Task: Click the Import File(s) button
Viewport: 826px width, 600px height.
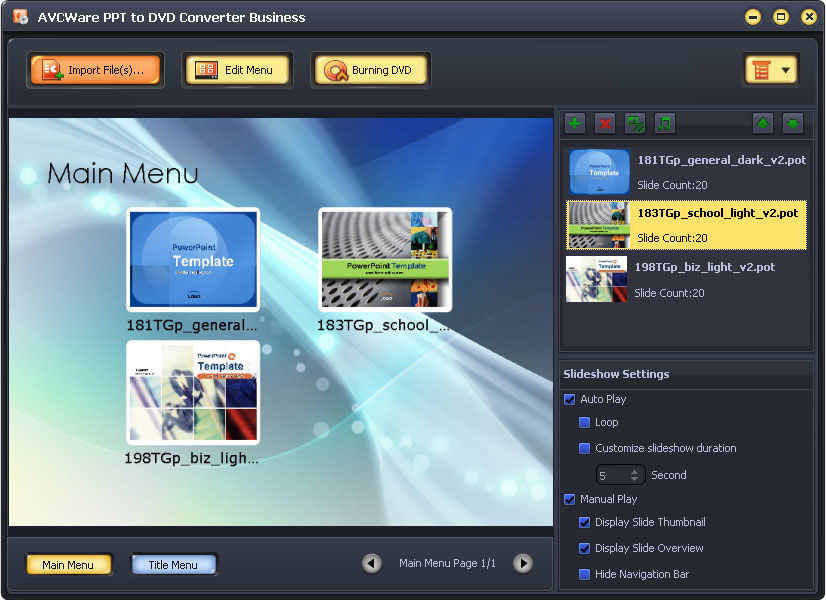Action: pyautogui.click(x=95, y=70)
